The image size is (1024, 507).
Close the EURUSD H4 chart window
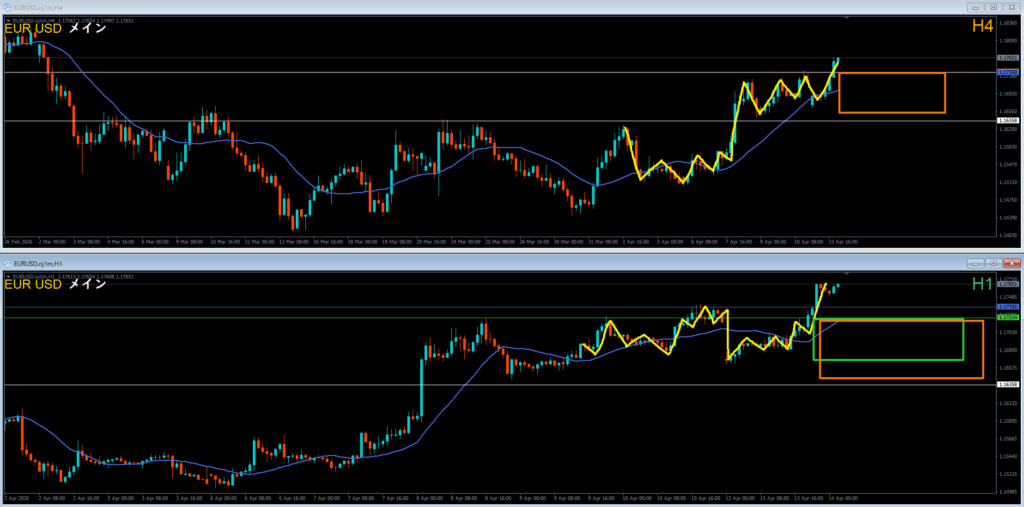pyautogui.click(x=1010, y=7)
